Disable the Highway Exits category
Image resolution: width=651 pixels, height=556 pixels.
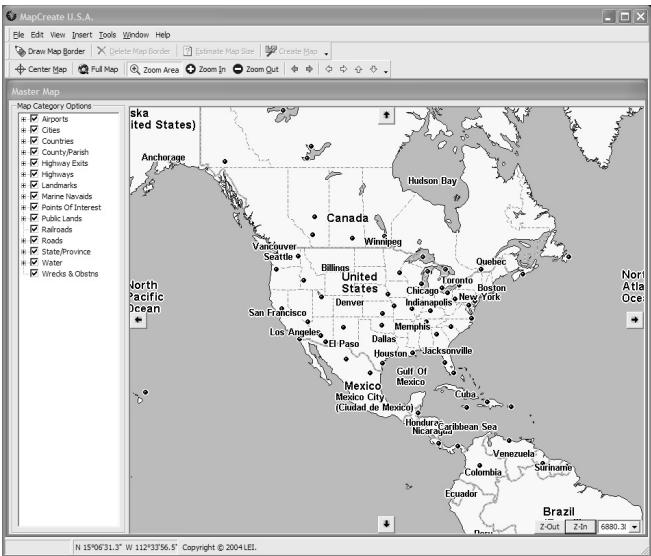coord(34,163)
